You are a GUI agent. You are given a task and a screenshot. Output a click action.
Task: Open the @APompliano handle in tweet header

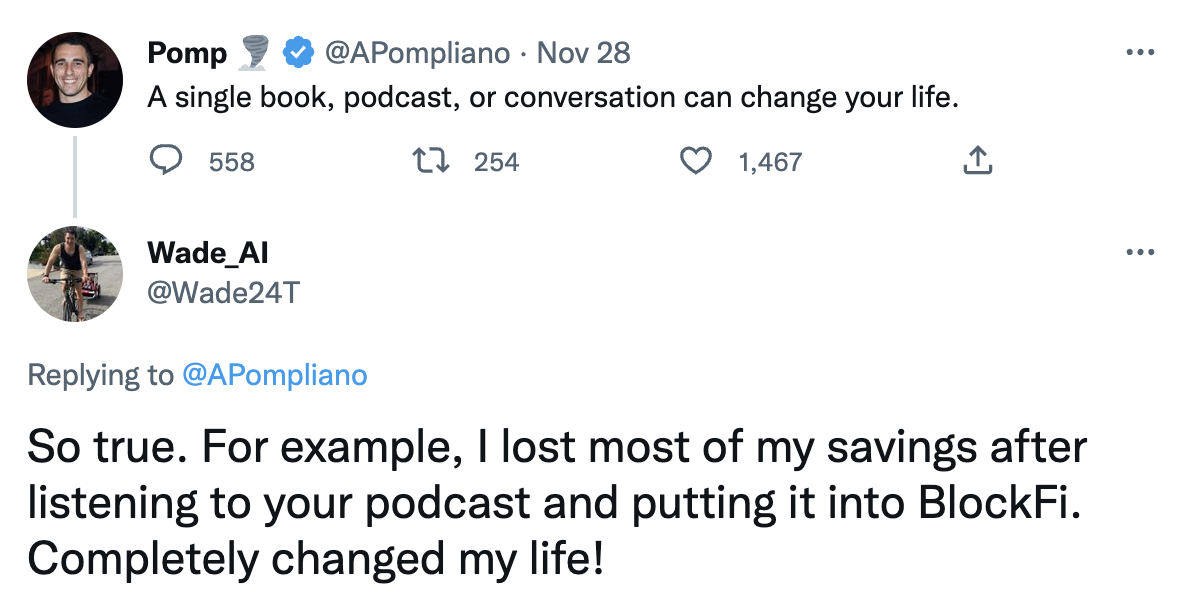coord(417,53)
